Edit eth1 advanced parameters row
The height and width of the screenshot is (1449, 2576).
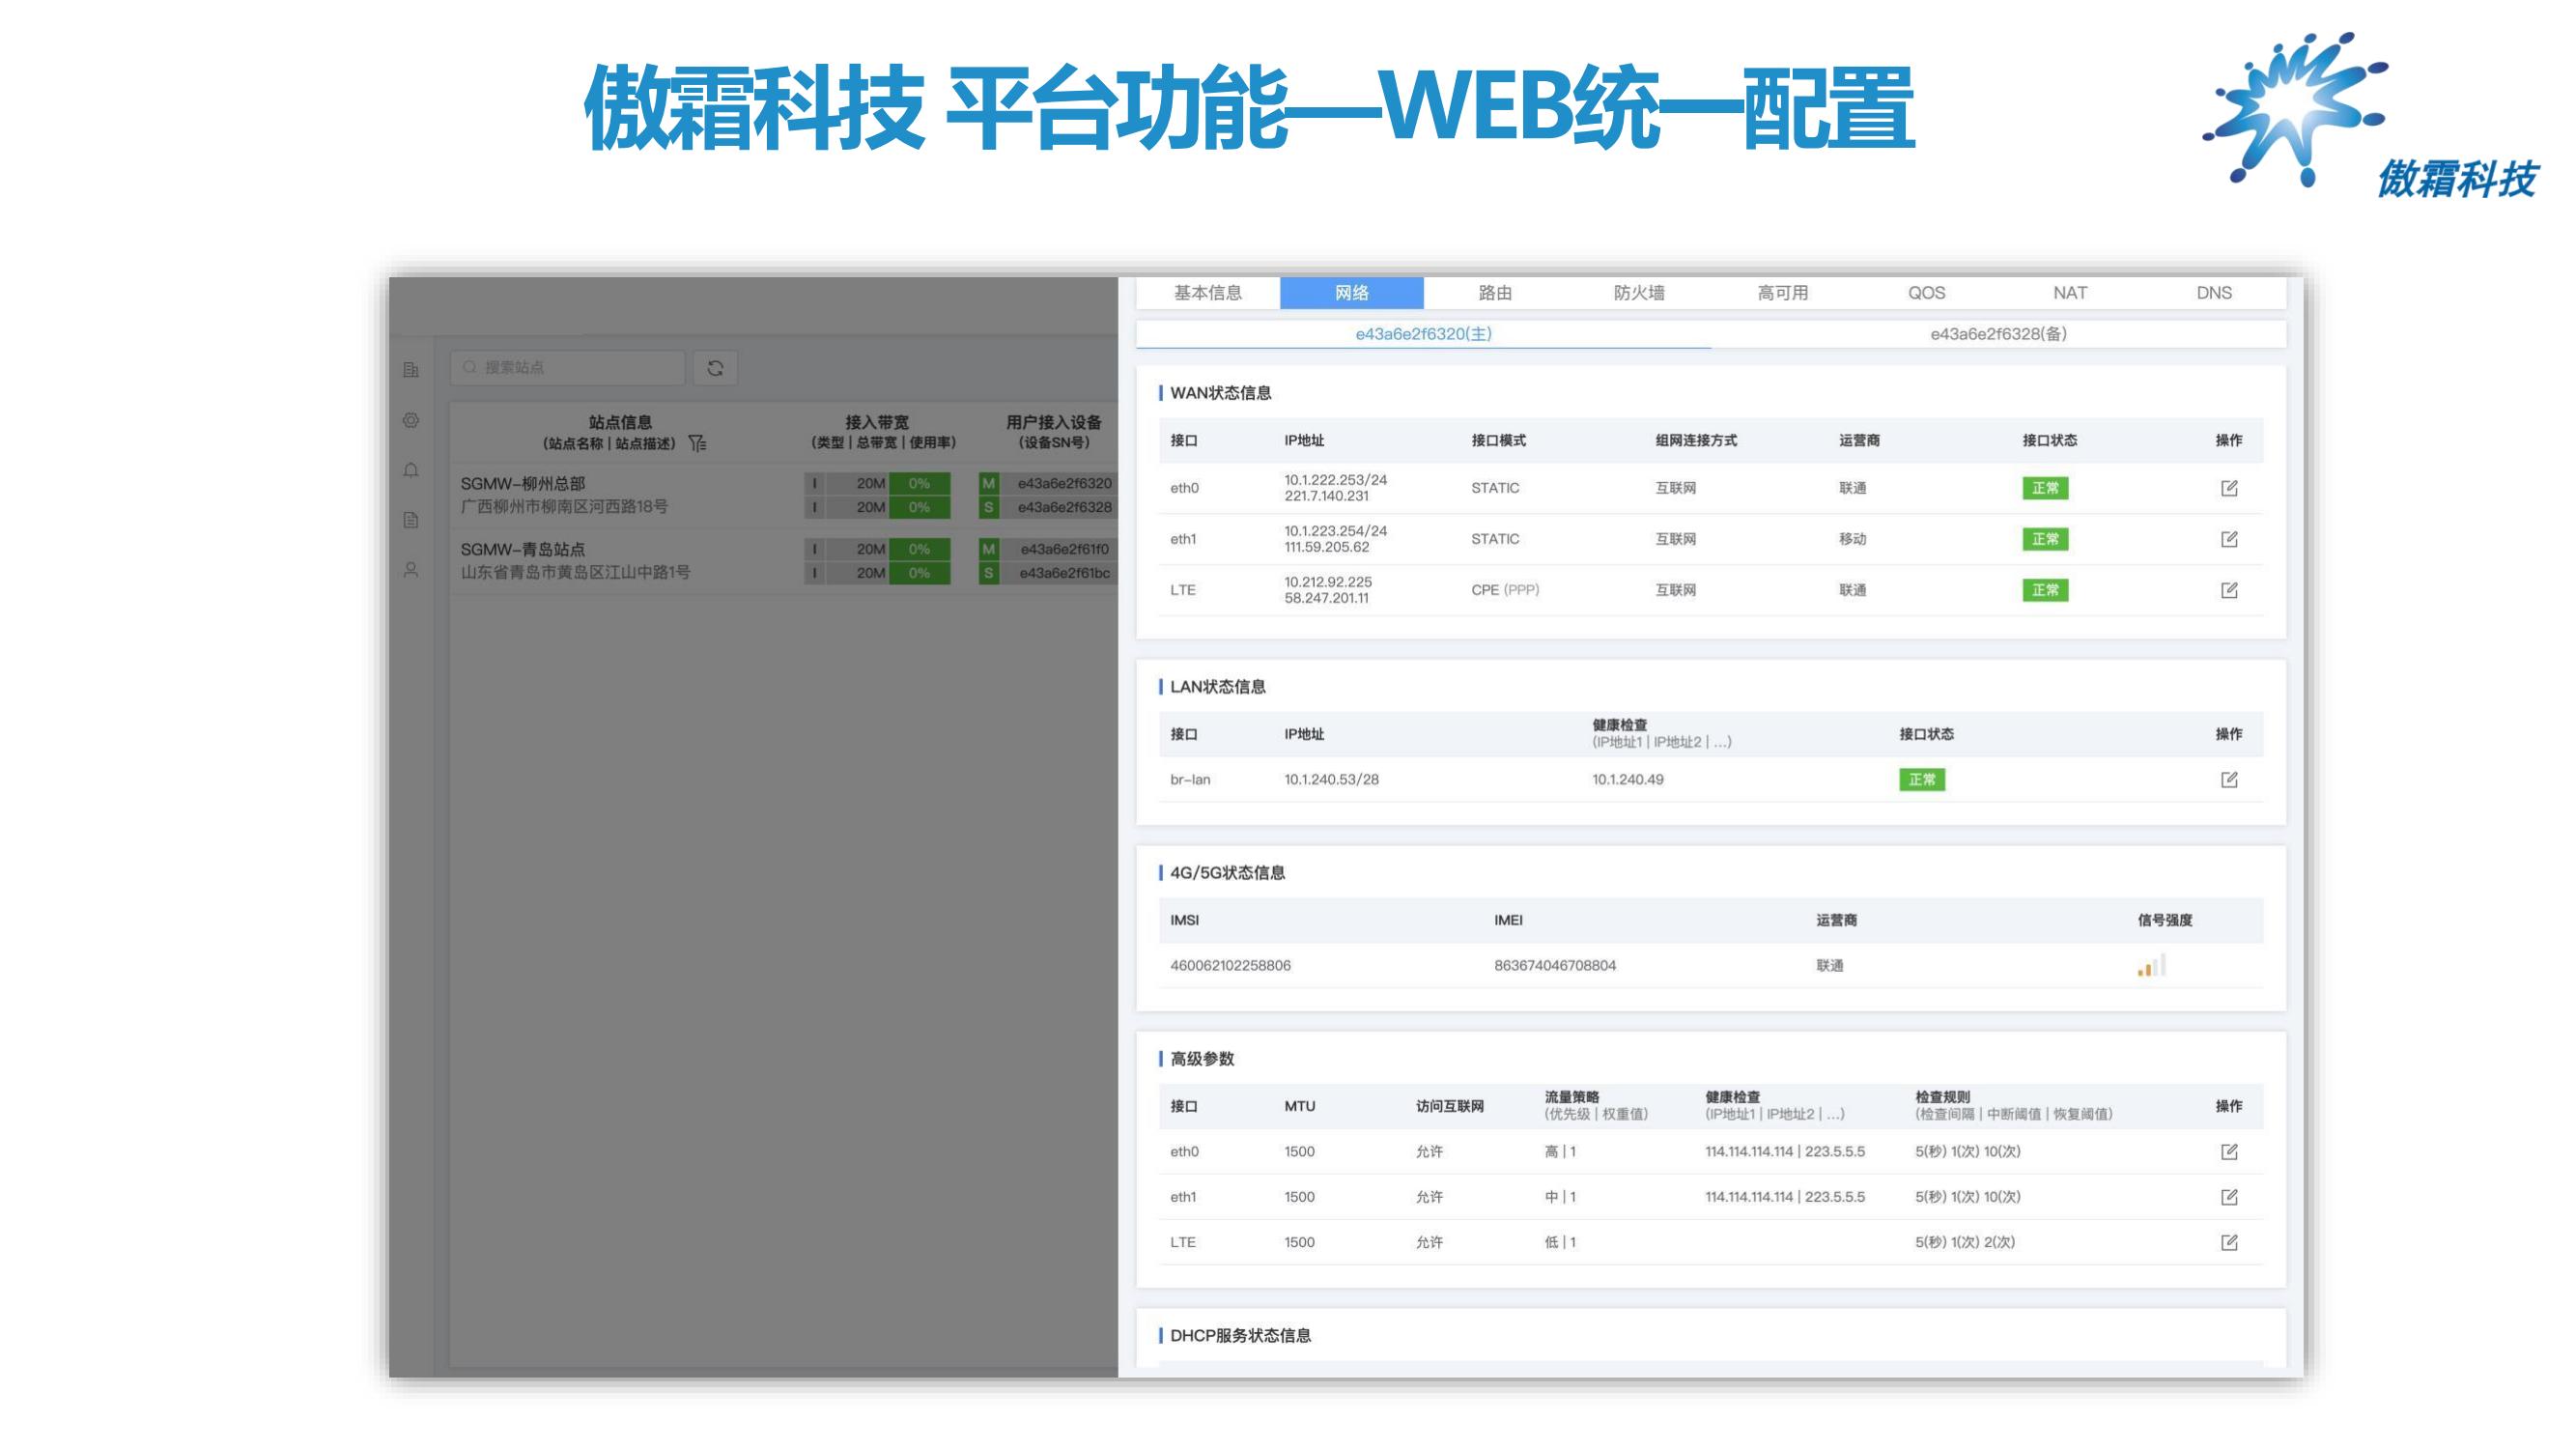[x=2228, y=1197]
